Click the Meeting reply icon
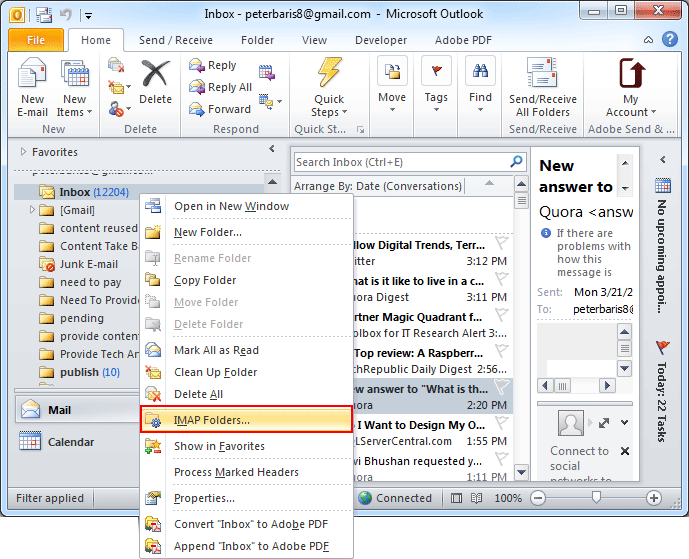Screen dimensions: 689x559 (267, 73)
